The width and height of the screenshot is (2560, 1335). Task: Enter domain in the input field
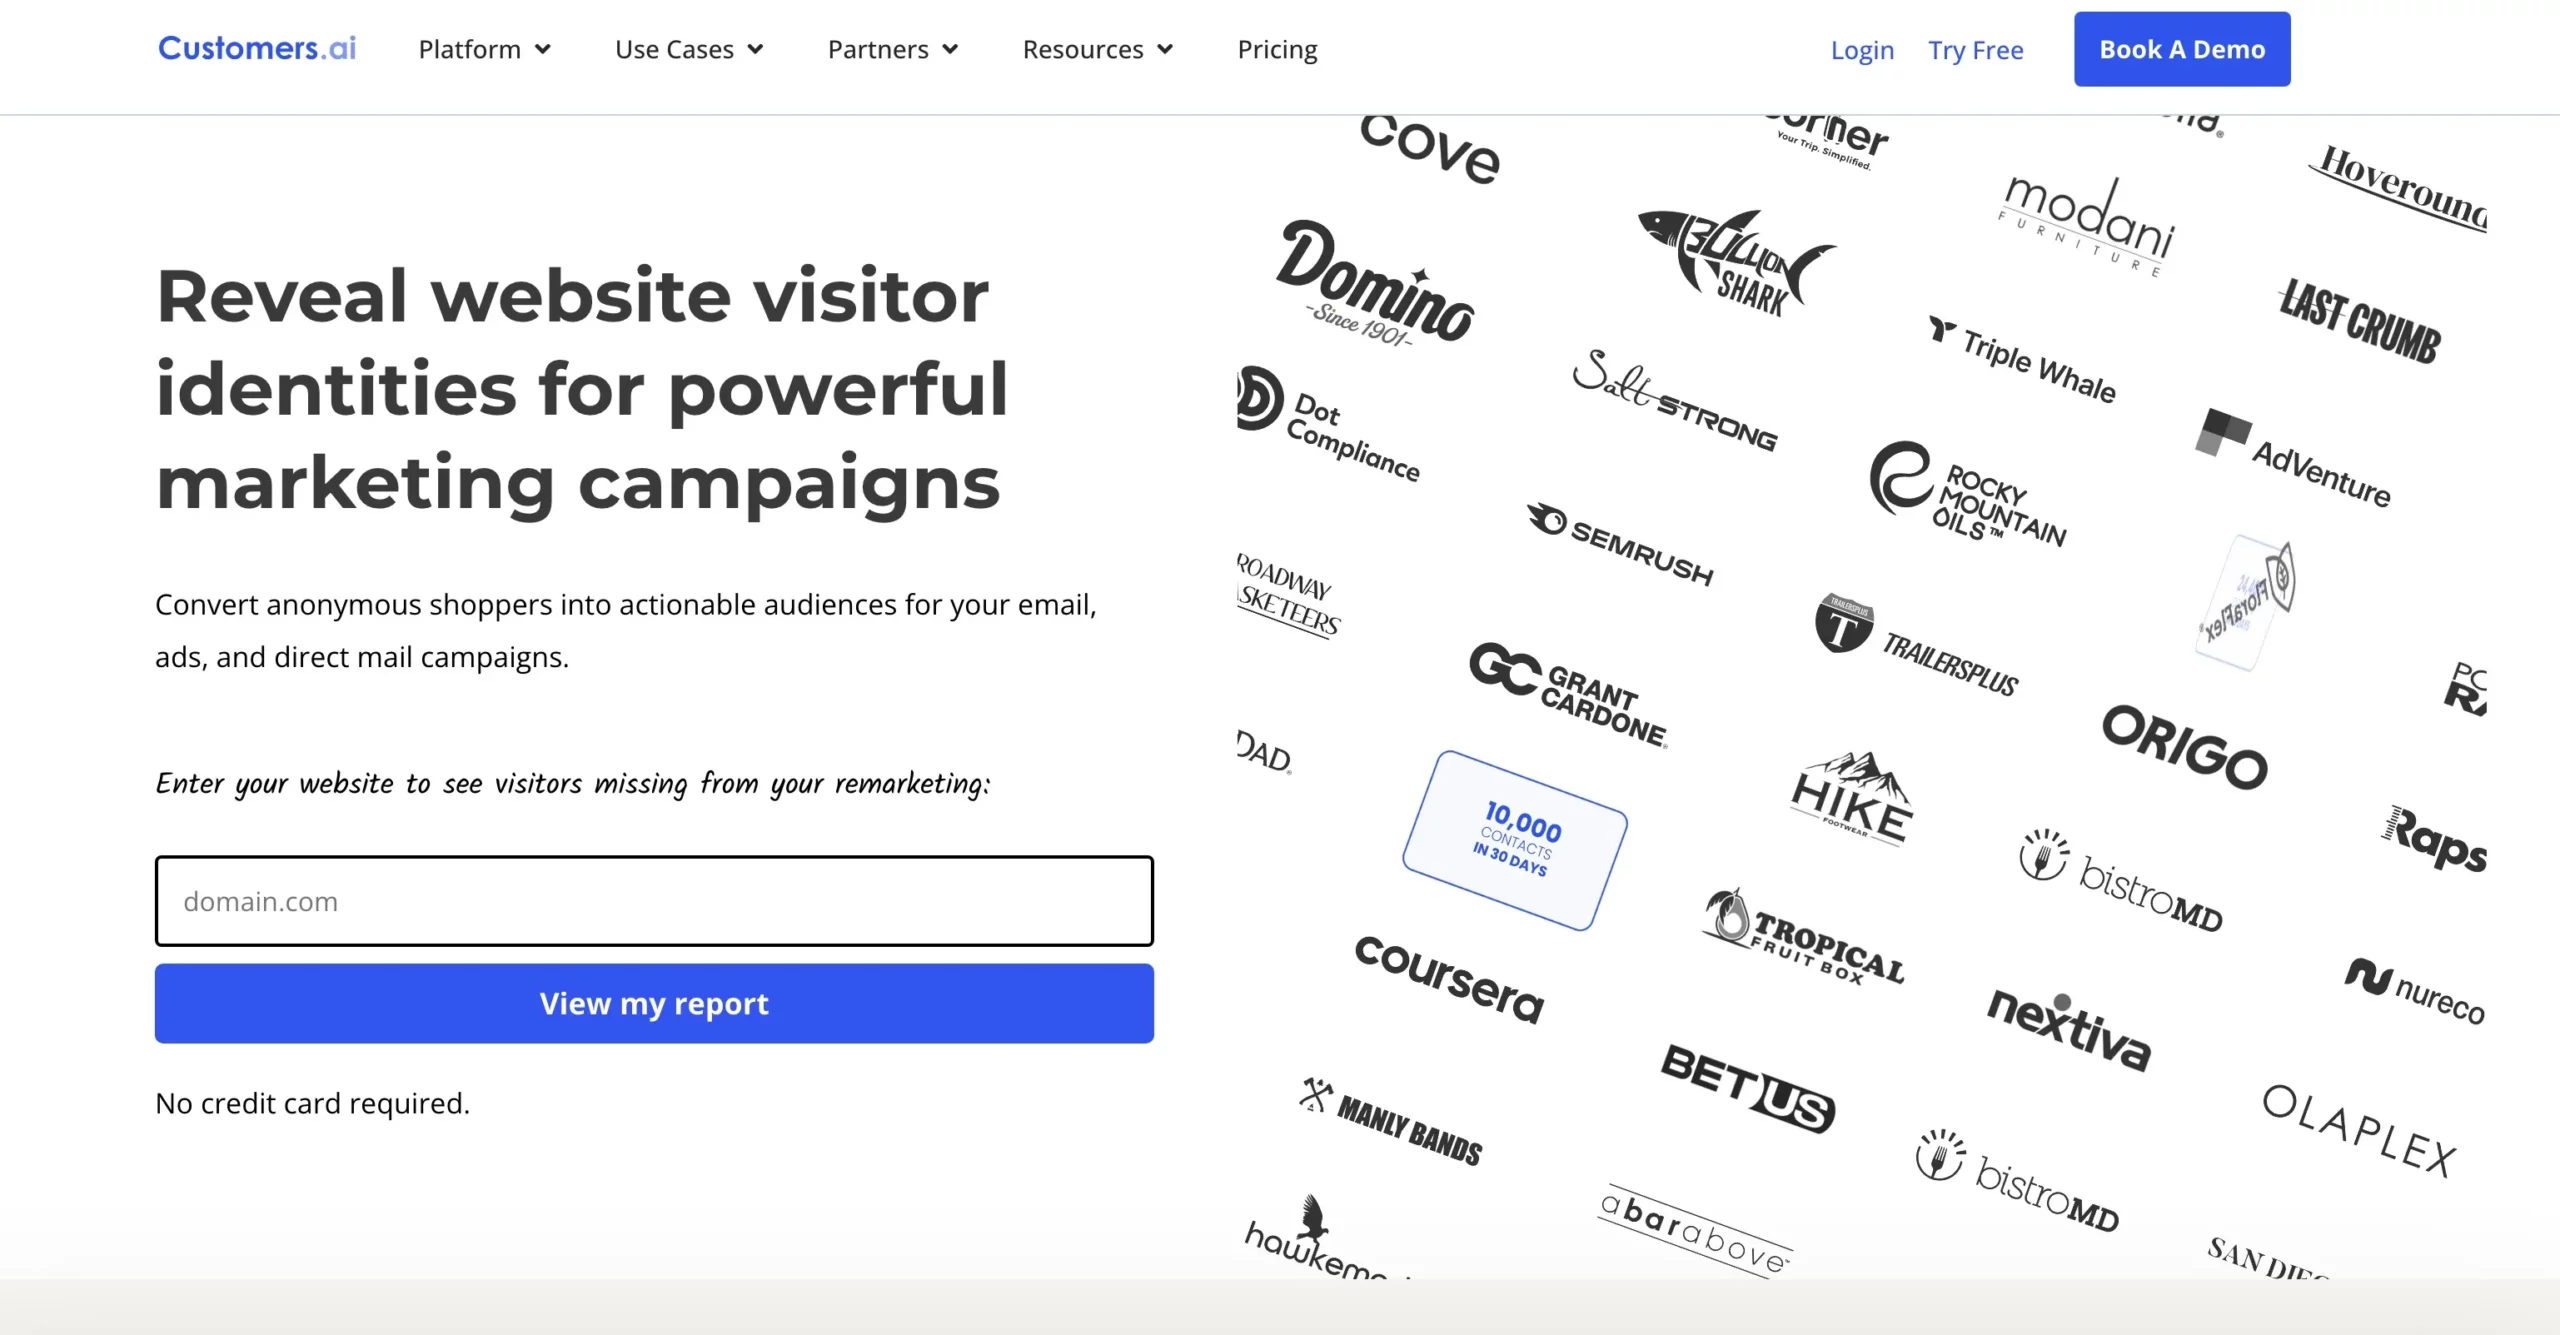tap(655, 900)
